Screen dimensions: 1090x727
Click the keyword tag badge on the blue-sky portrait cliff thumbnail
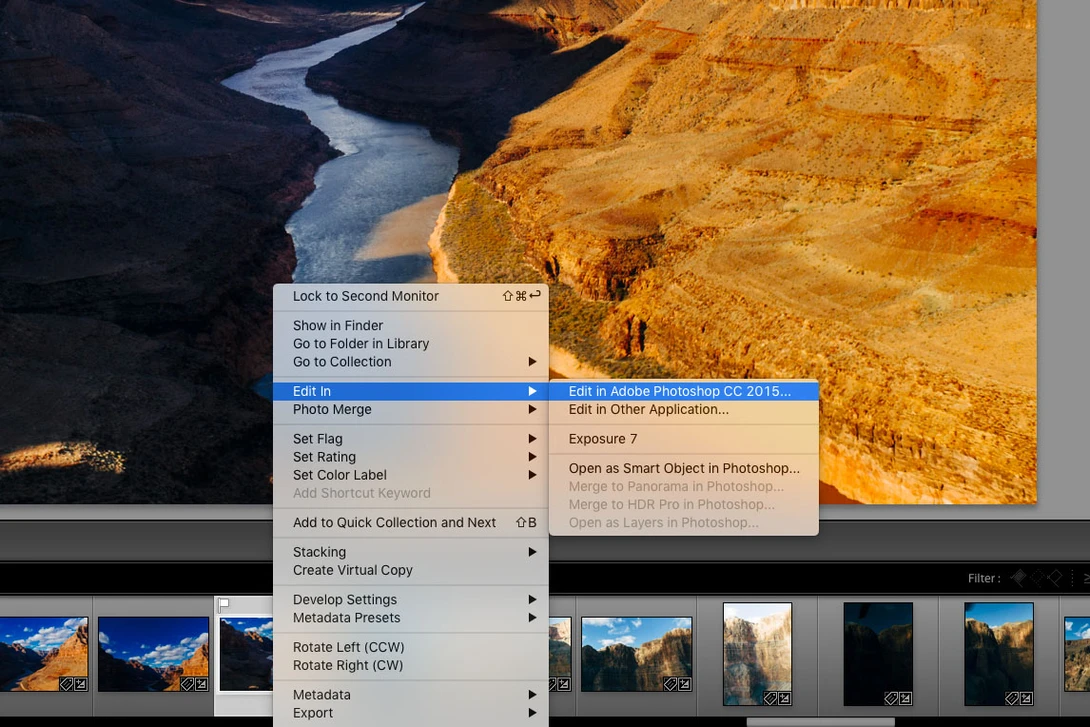click(x=1011, y=698)
